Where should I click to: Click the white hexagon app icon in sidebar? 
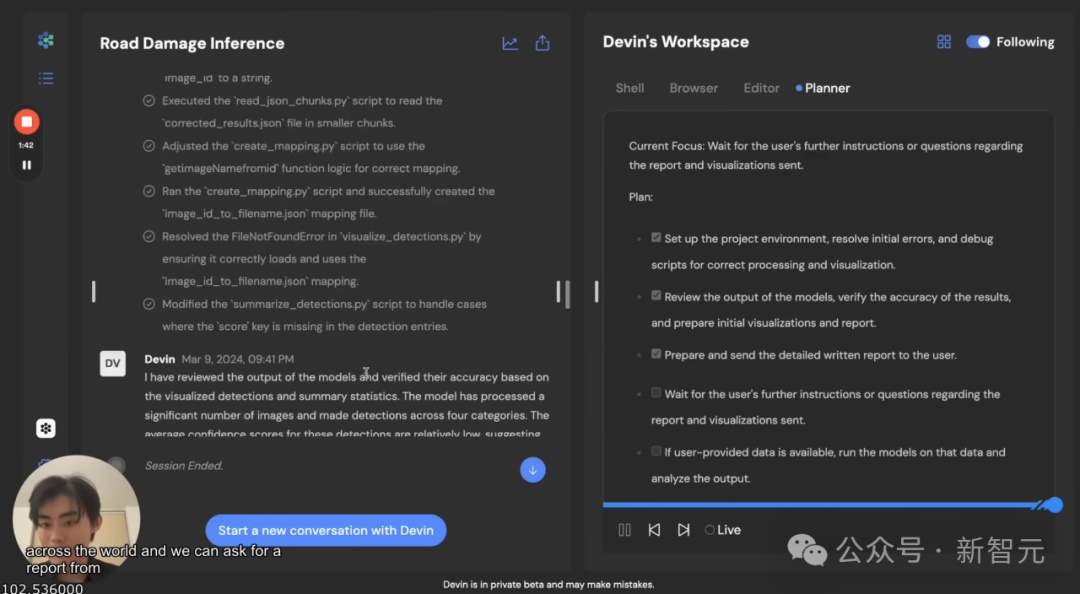[45, 429]
